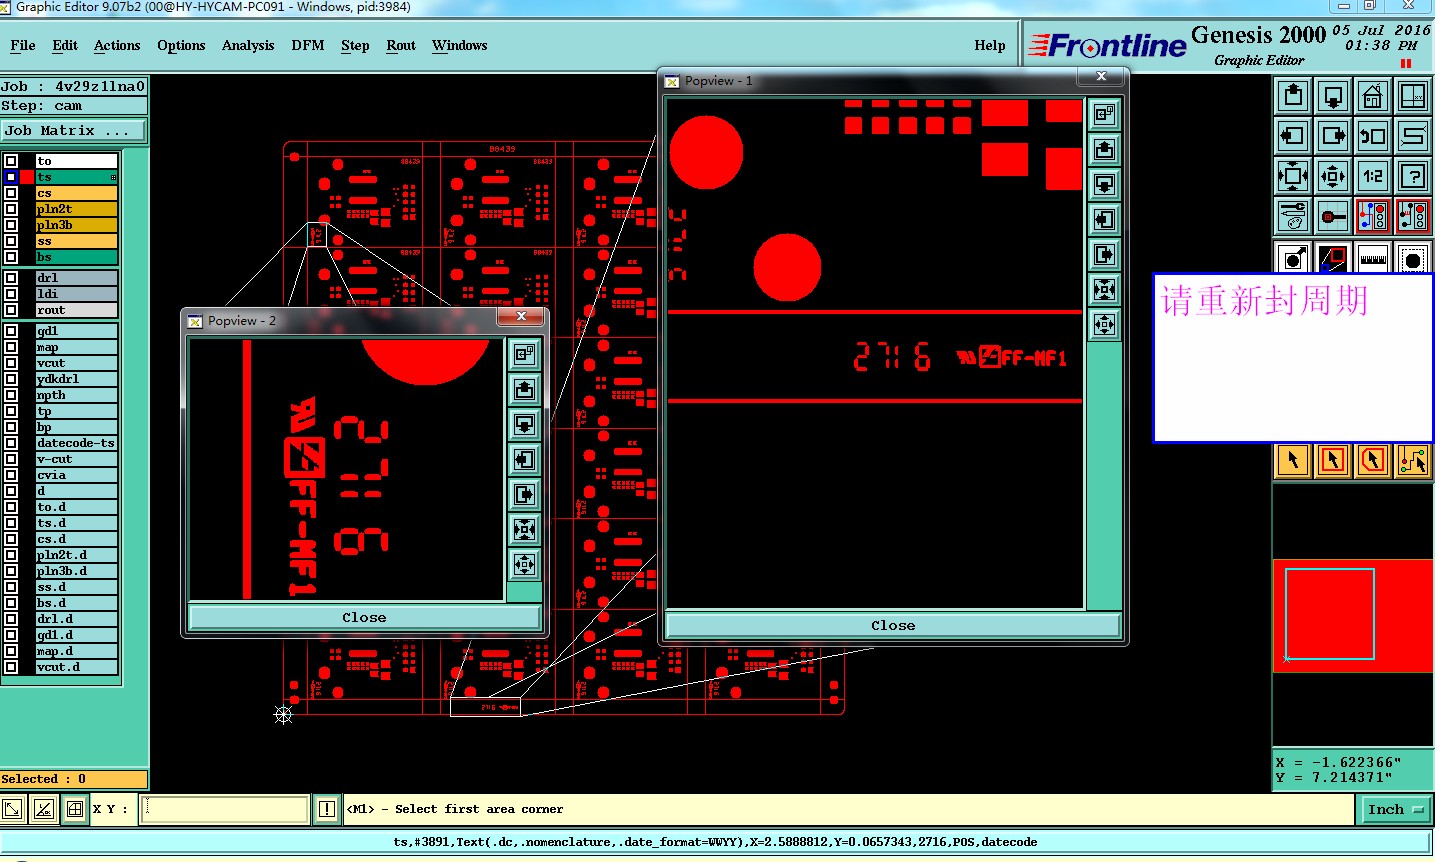The width and height of the screenshot is (1435, 862).
Task: Select layer name cvia in layer list
Action: [x=76, y=475]
